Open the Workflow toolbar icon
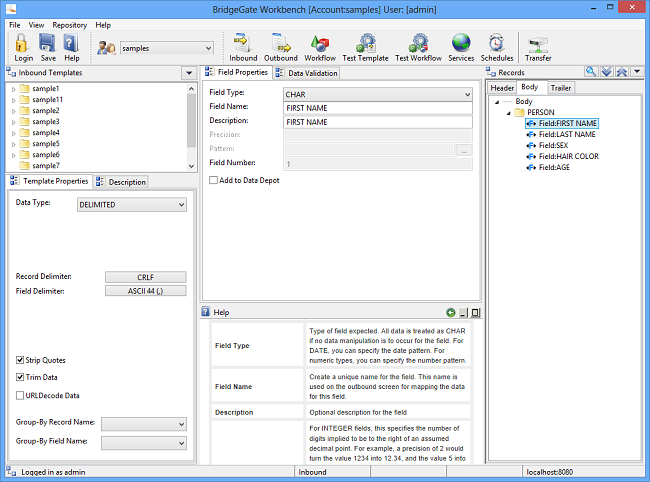 pyautogui.click(x=320, y=44)
